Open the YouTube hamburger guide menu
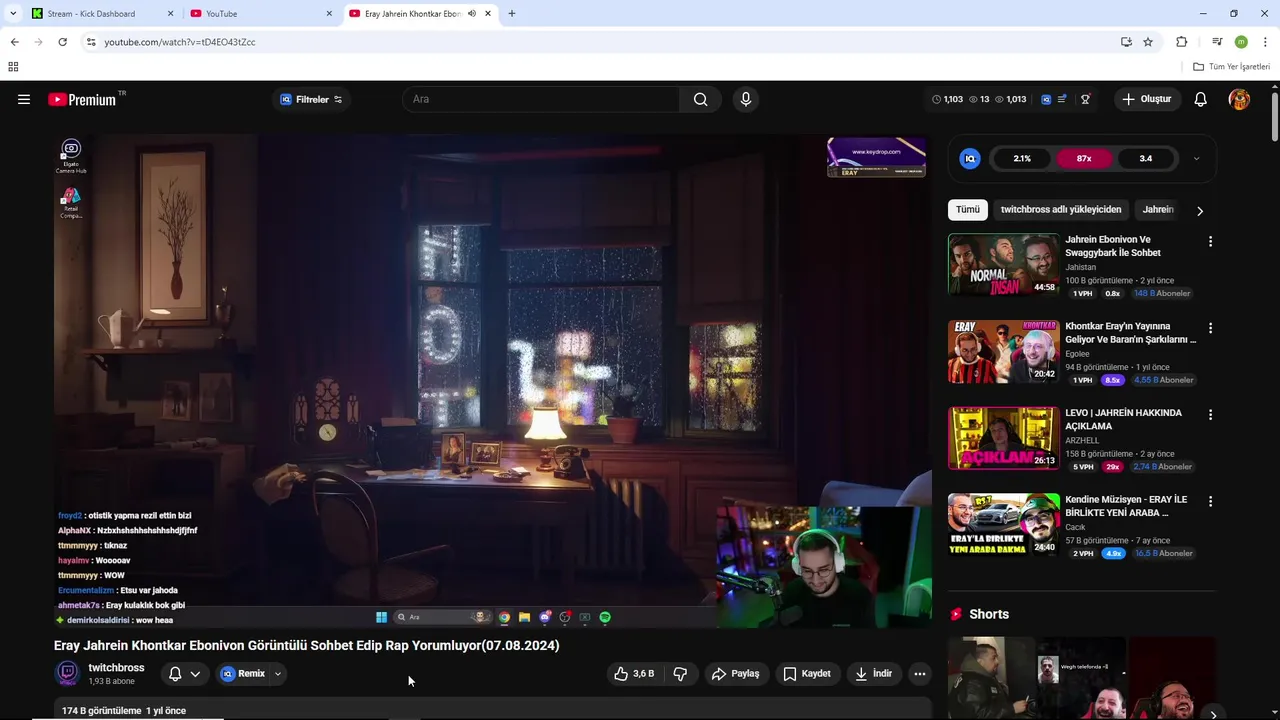1280x720 pixels. (24, 99)
